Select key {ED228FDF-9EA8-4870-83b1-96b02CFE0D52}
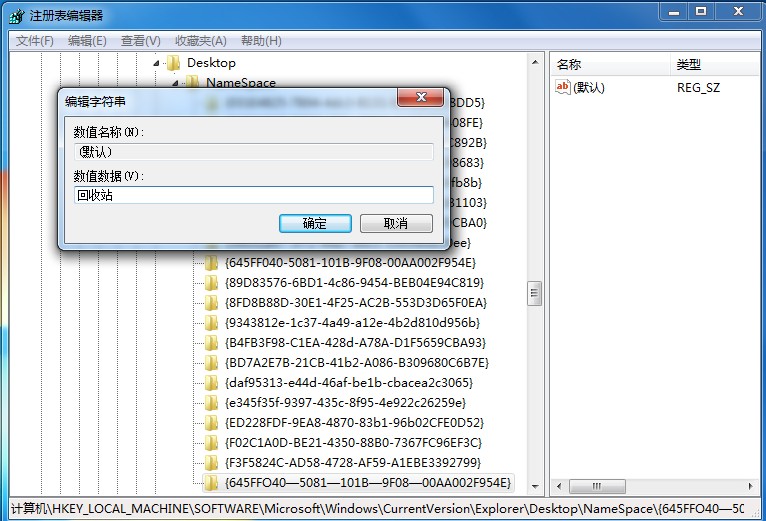This screenshot has width=766, height=521. pos(354,423)
